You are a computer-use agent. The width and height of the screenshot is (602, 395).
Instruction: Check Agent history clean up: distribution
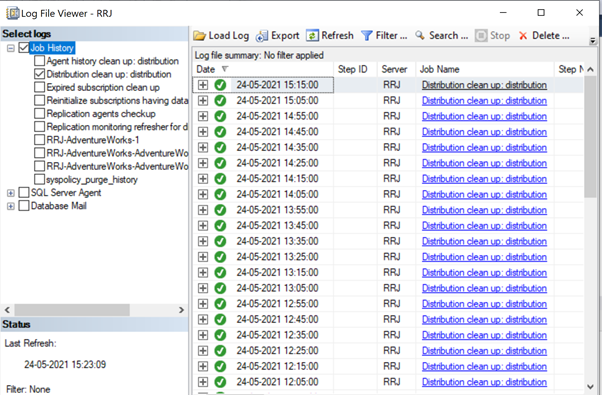pos(39,61)
